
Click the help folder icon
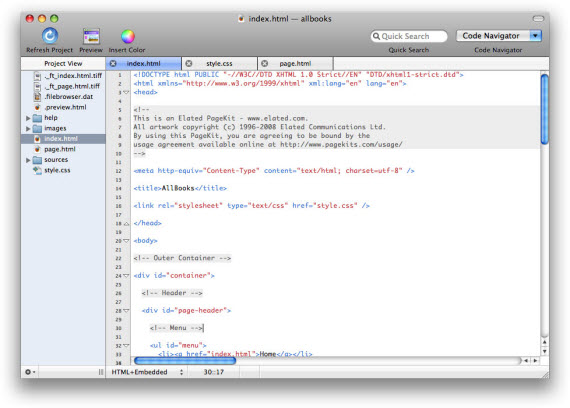37,118
